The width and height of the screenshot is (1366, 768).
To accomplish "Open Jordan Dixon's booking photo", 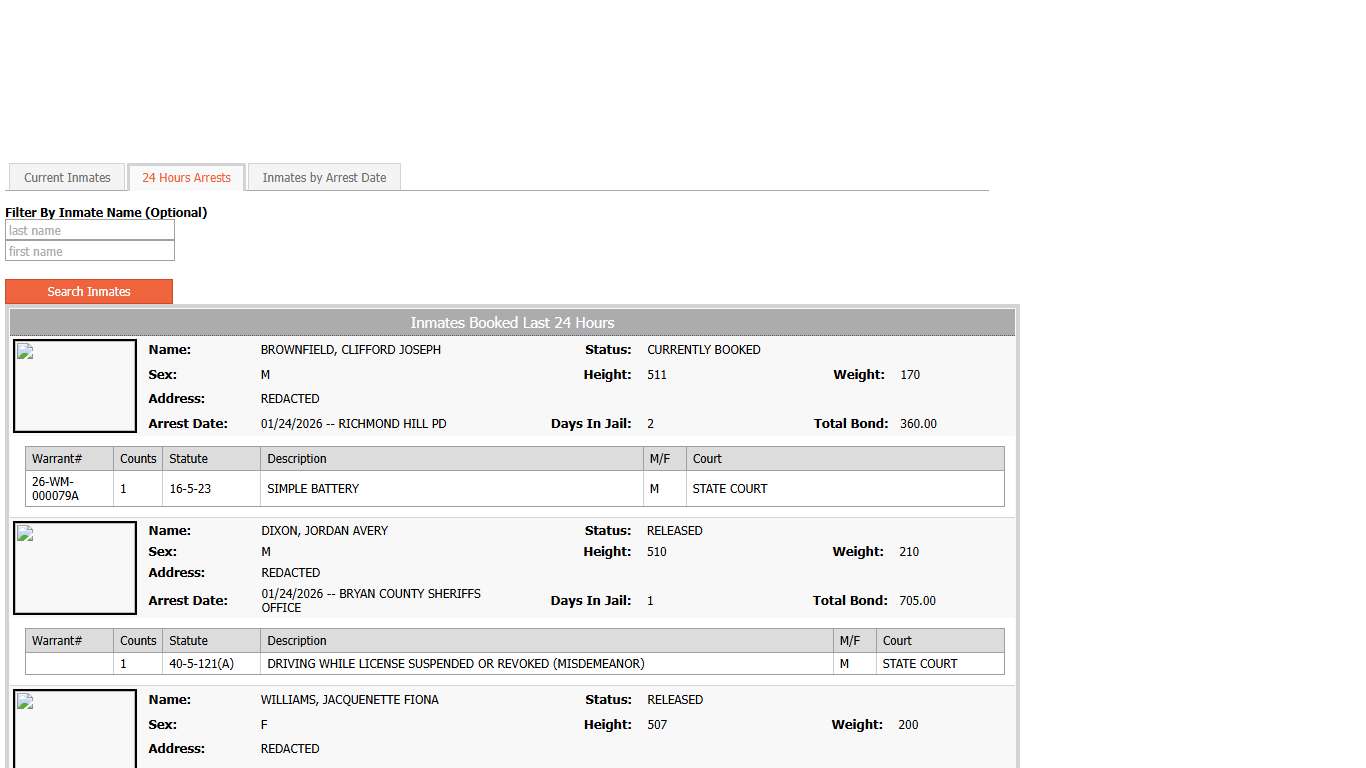I will point(75,568).
